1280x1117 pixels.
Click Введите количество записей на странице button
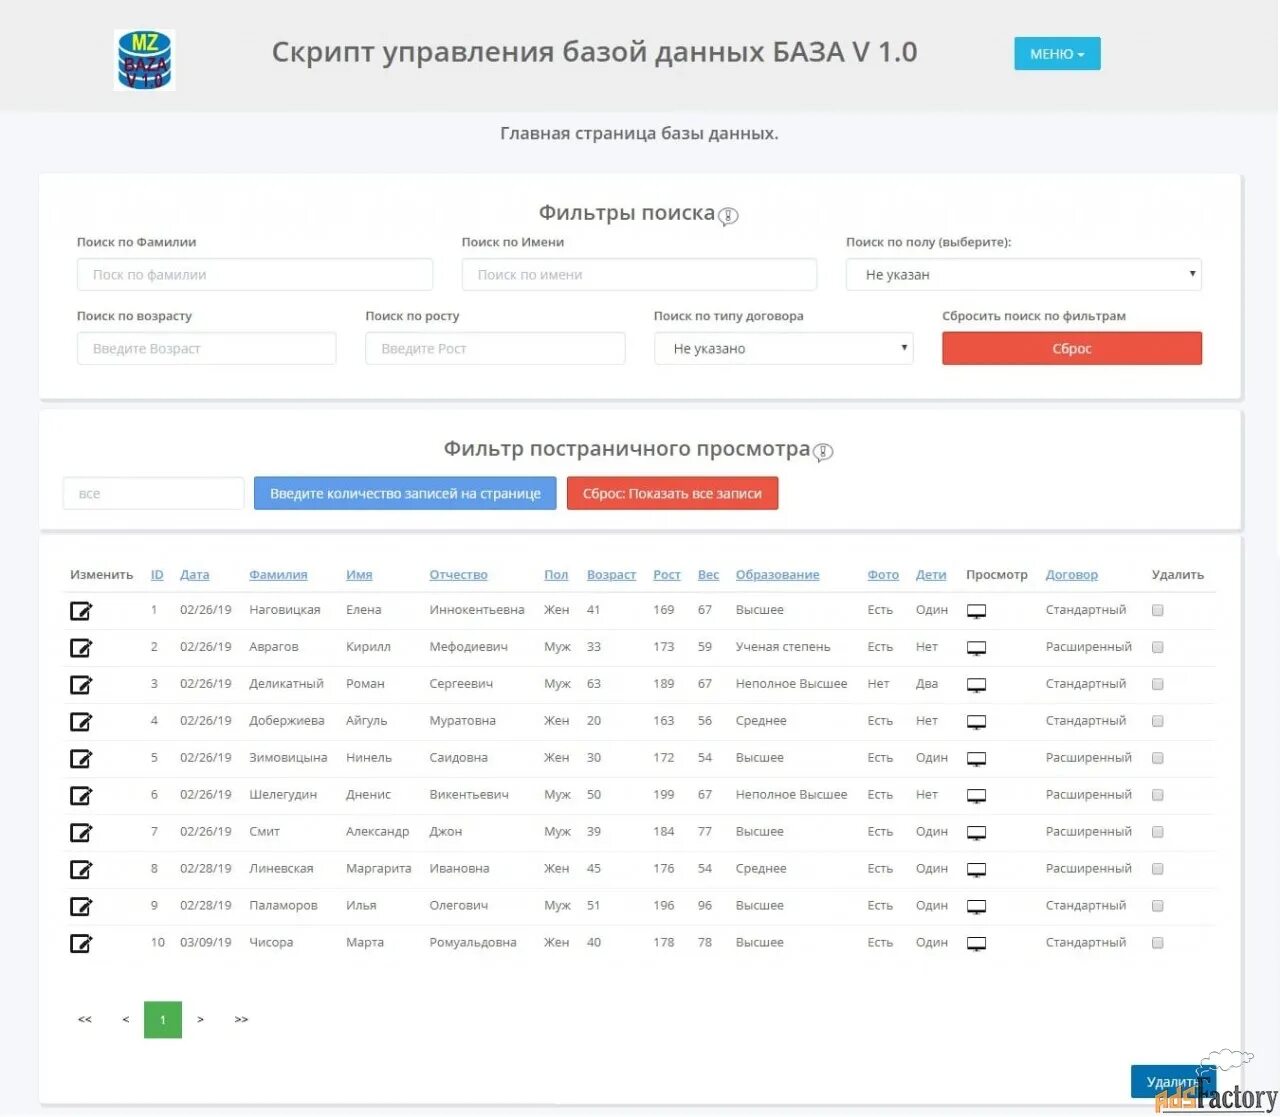pos(405,494)
